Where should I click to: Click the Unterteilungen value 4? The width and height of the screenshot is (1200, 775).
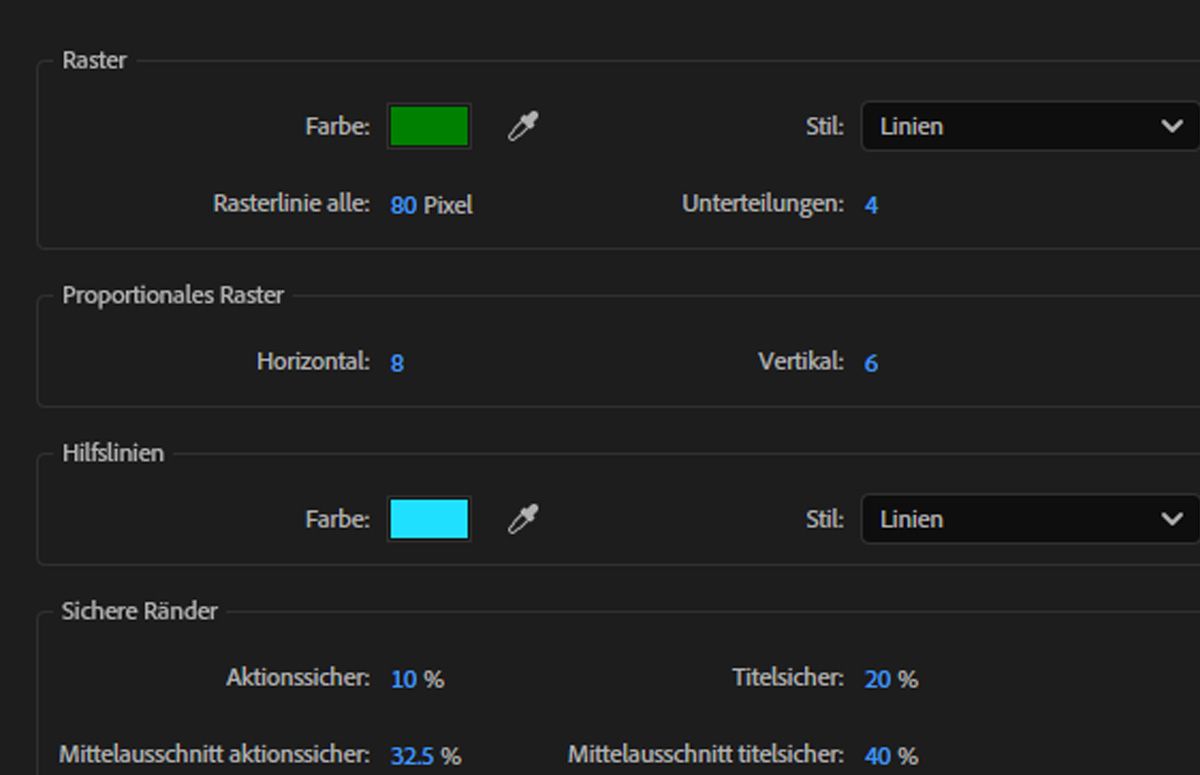(871, 204)
